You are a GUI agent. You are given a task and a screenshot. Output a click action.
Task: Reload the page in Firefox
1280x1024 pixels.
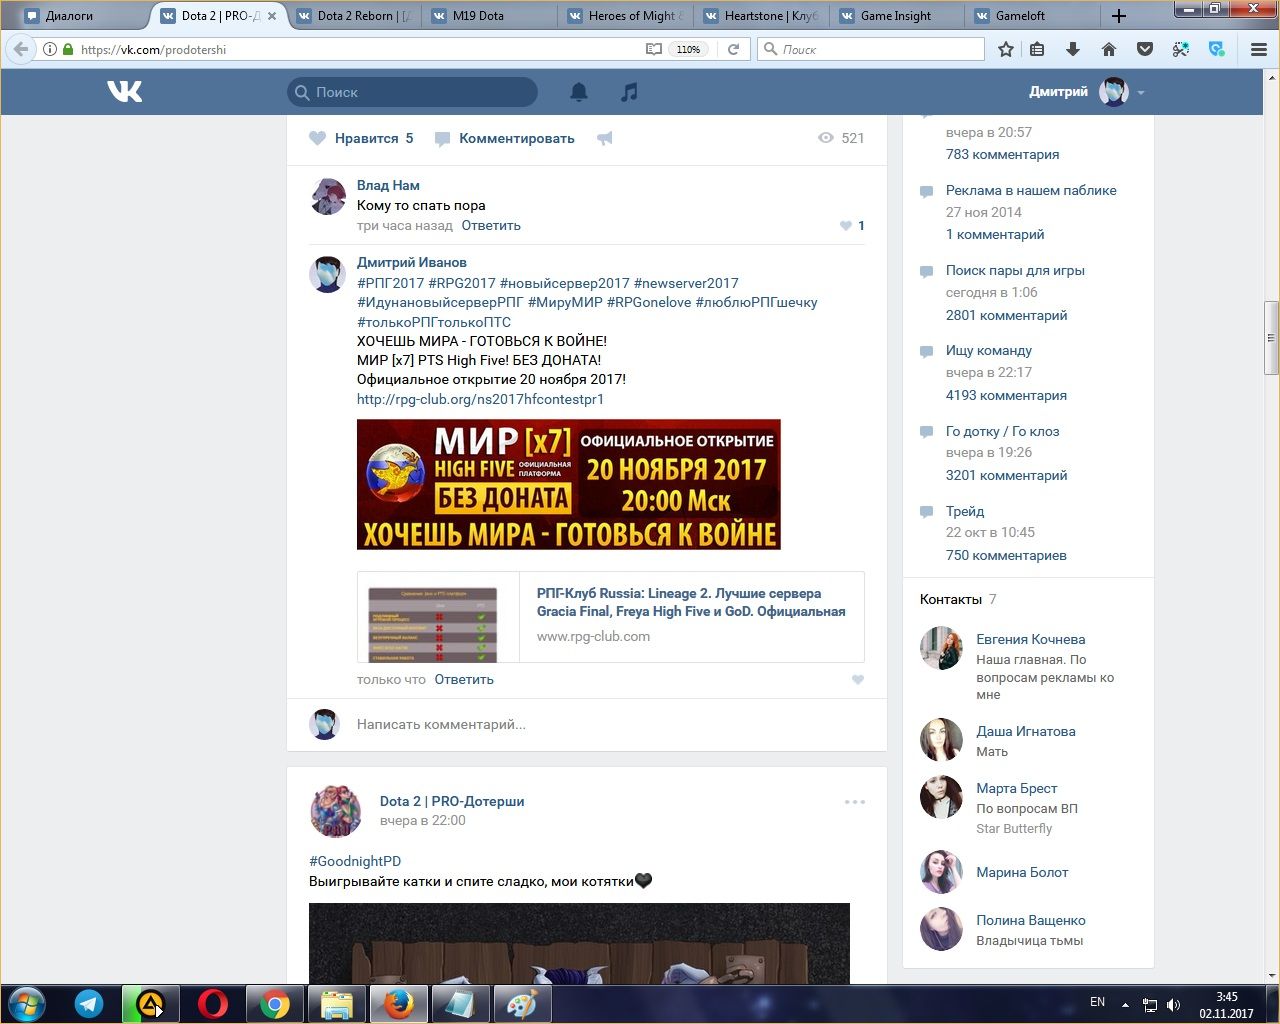tap(733, 49)
